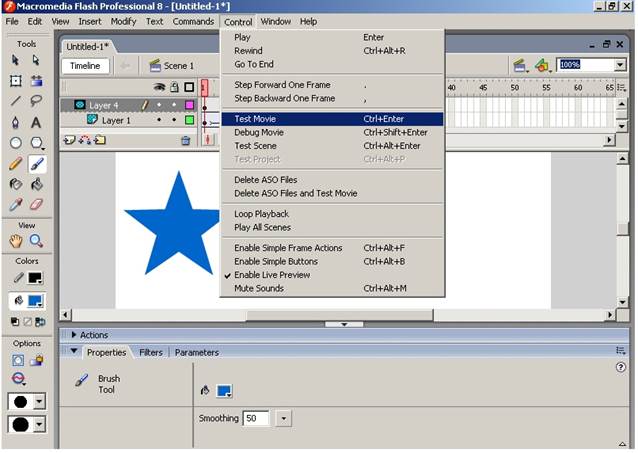Select the PolyStar tool
The height and width of the screenshot is (453, 638).
click(37, 143)
